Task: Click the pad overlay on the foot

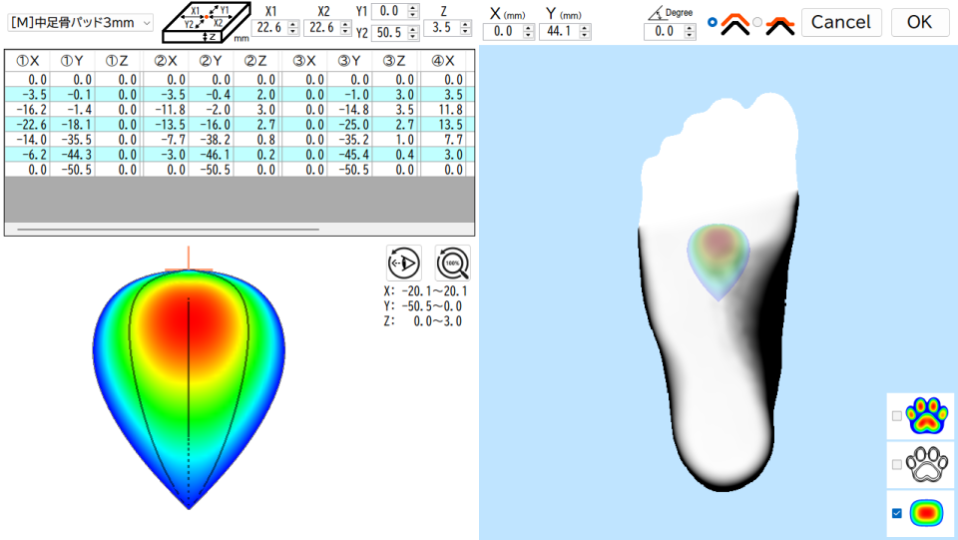Action: [718, 261]
